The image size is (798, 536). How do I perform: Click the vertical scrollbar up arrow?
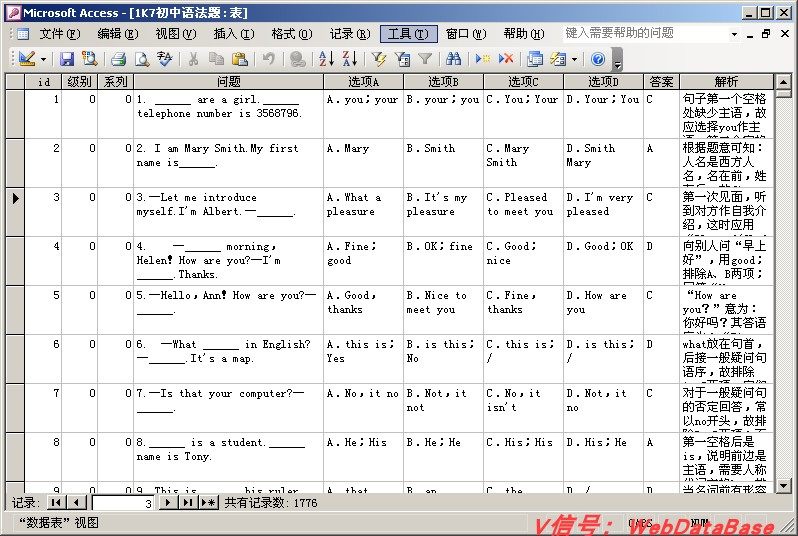click(783, 81)
